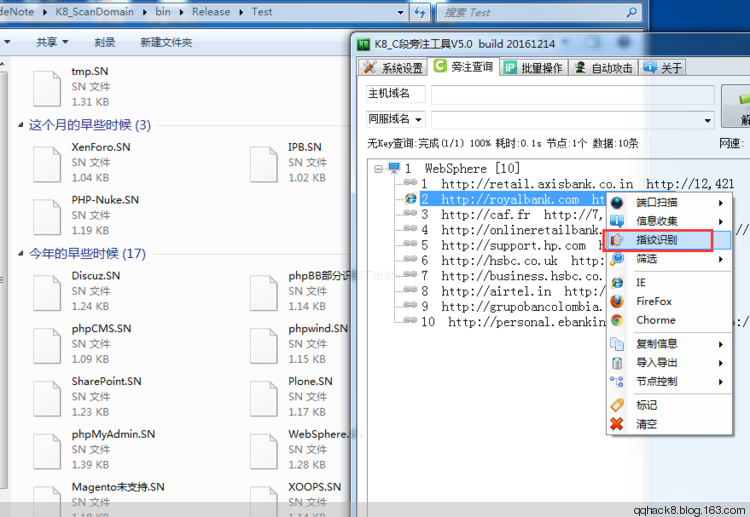
Task: Click the 信息收集 info icon in menu
Action: [x=617, y=221]
